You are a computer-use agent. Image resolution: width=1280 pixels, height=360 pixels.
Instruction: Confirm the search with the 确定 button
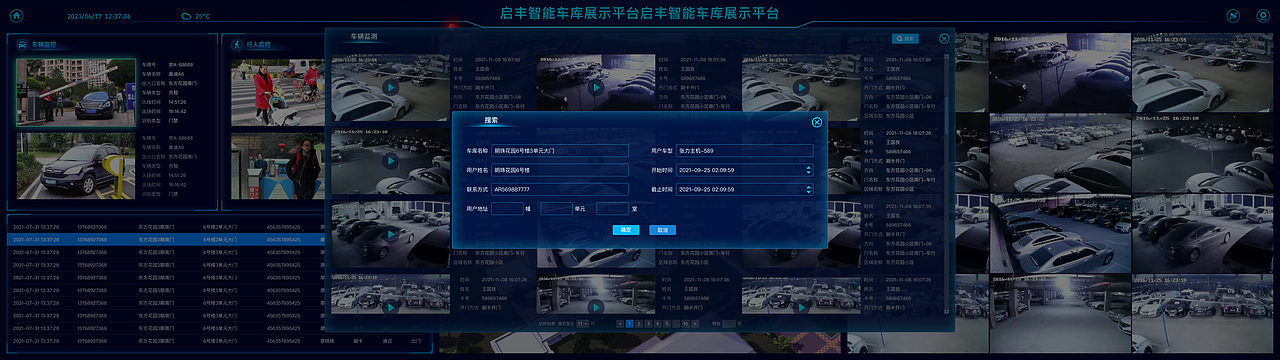[626, 230]
